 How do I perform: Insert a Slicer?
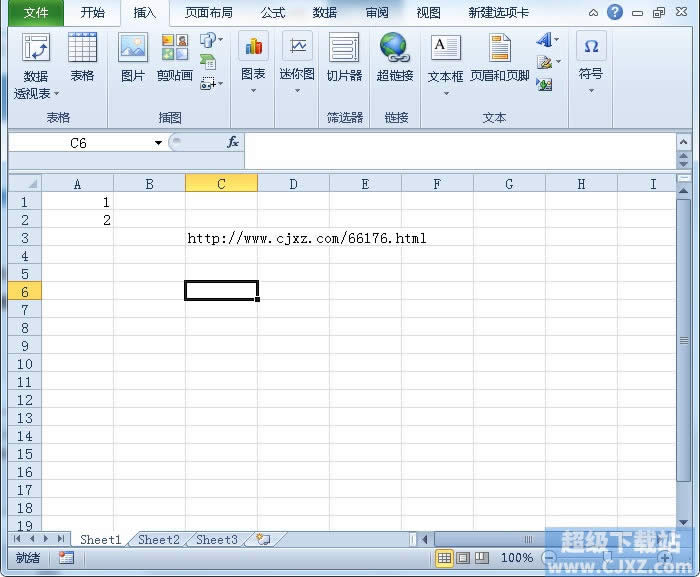point(344,57)
